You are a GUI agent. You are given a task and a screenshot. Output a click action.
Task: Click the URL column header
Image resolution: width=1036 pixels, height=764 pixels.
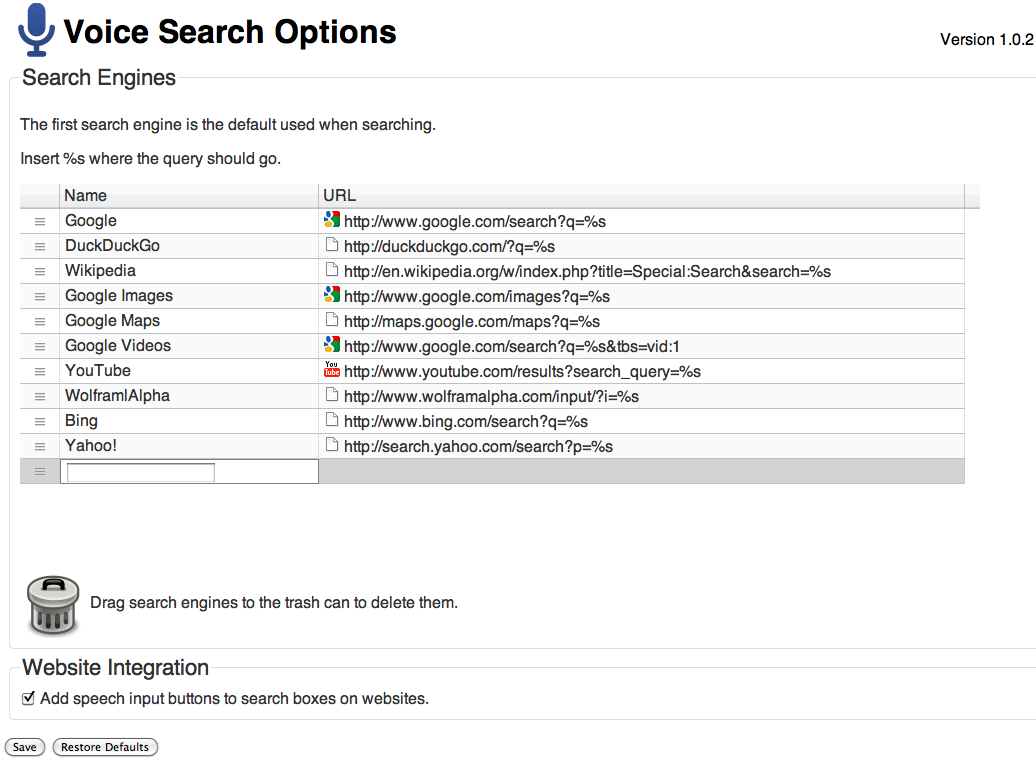[338, 195]
